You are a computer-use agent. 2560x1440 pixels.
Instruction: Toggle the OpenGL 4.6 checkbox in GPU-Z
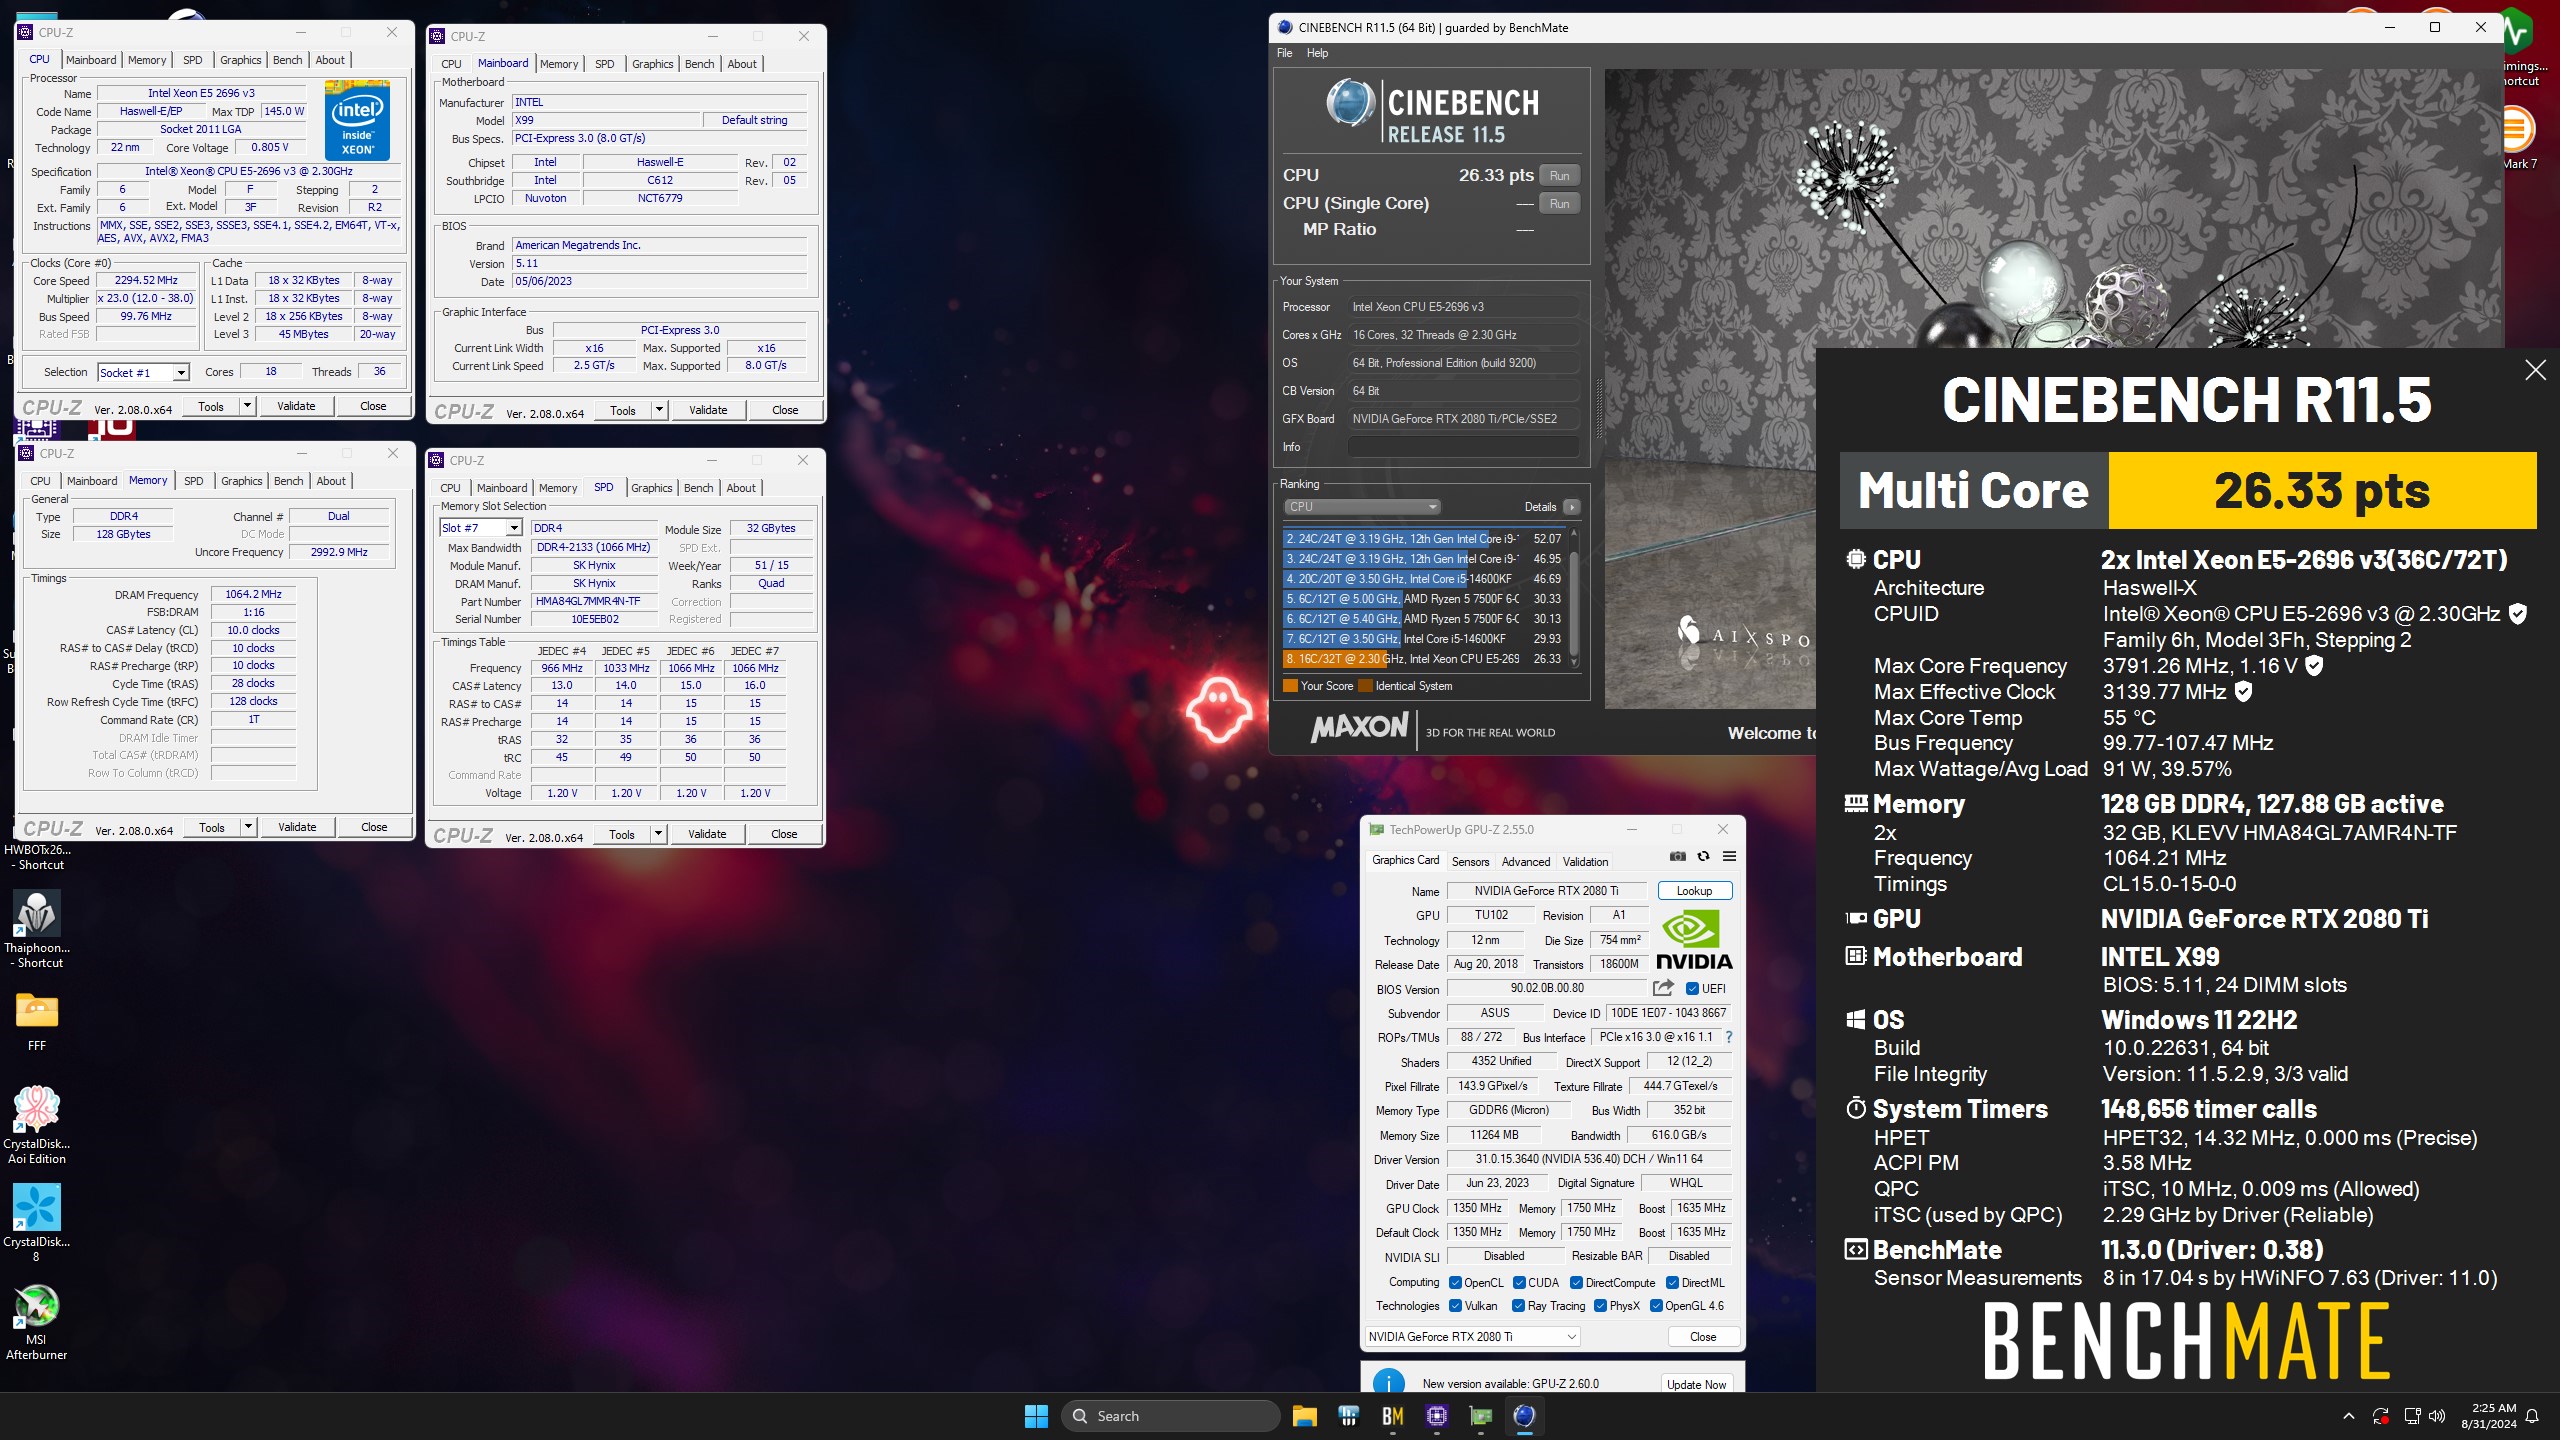coord(1656,1306)
